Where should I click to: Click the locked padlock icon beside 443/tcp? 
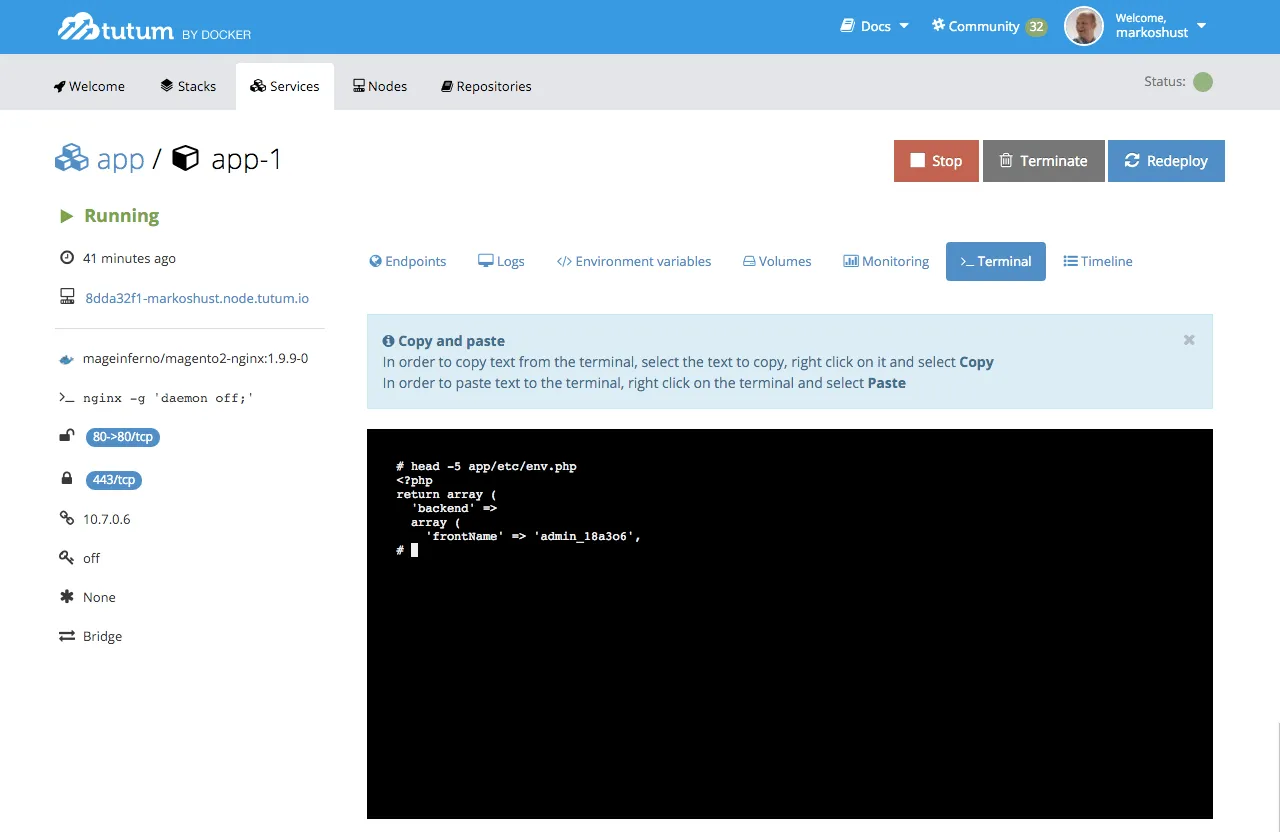(67, 479)
